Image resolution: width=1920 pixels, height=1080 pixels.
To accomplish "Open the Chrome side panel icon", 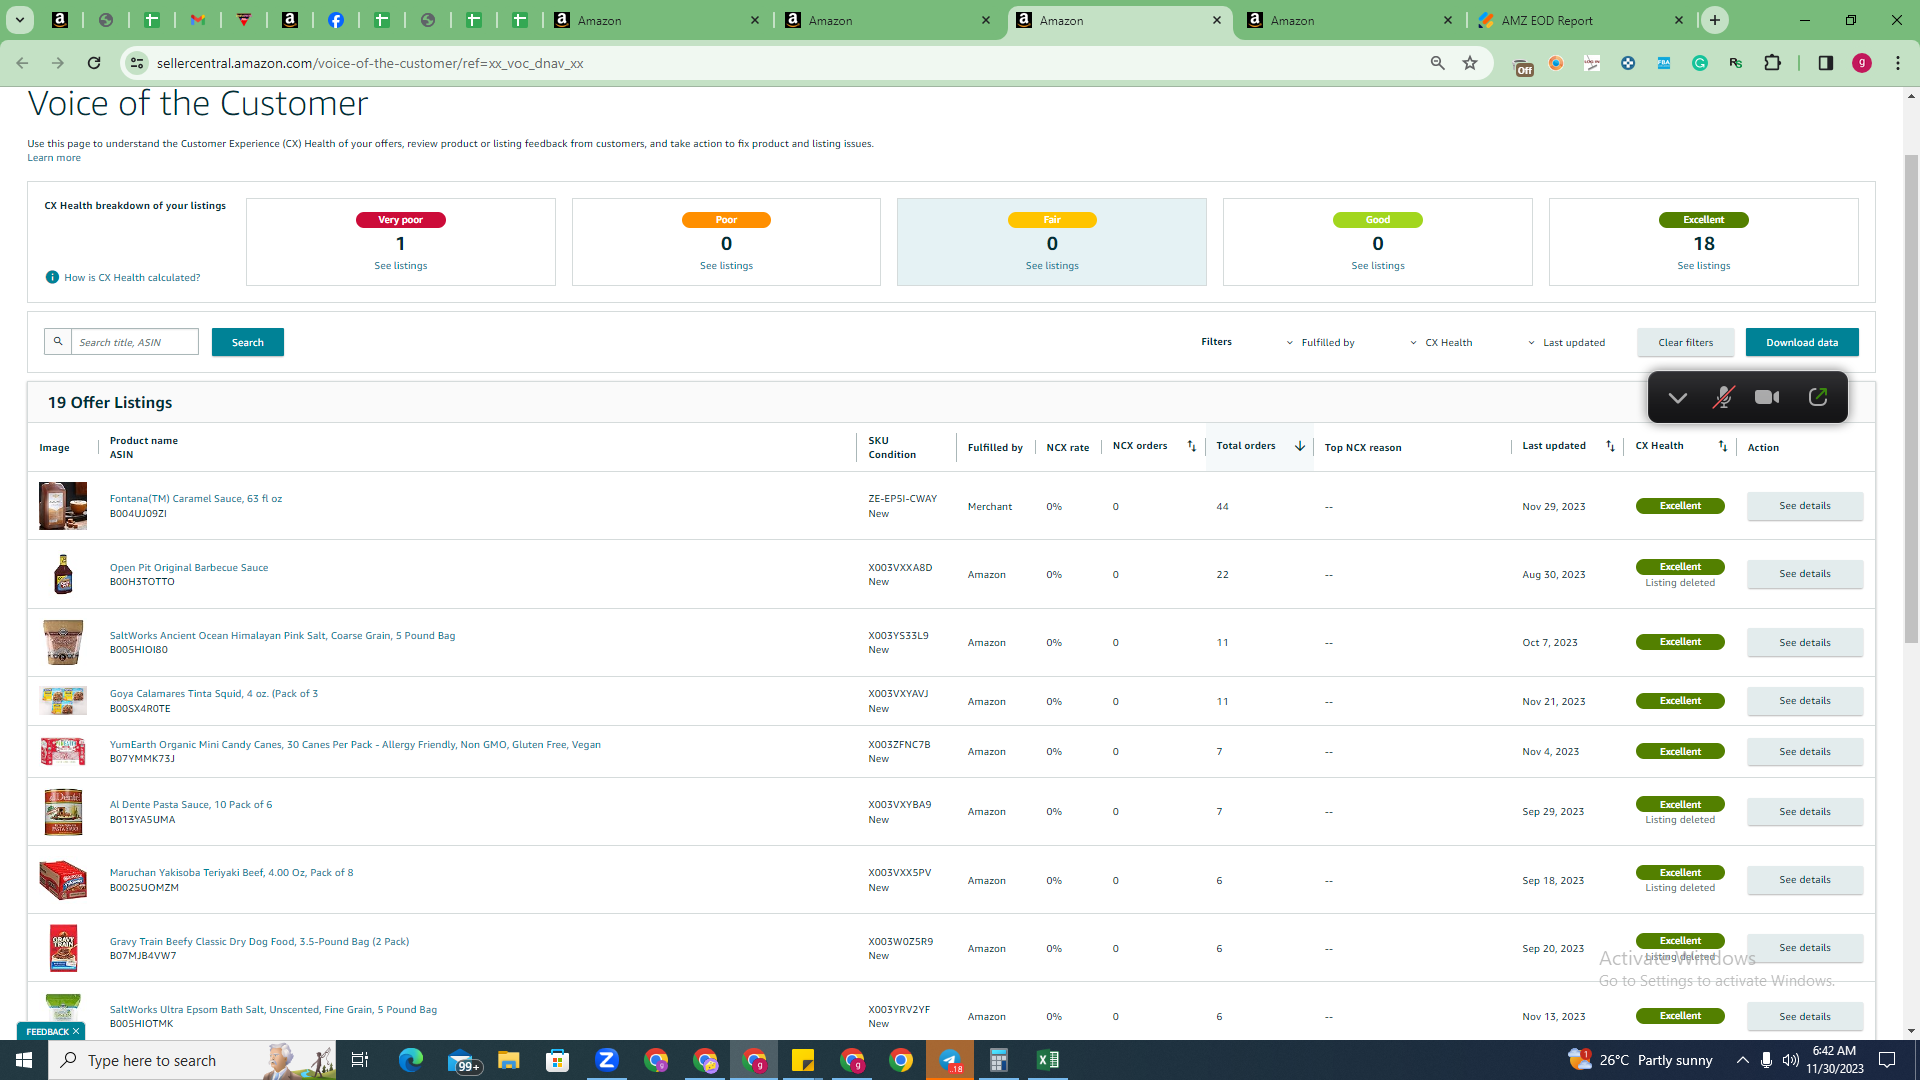I will point(1826,63).
